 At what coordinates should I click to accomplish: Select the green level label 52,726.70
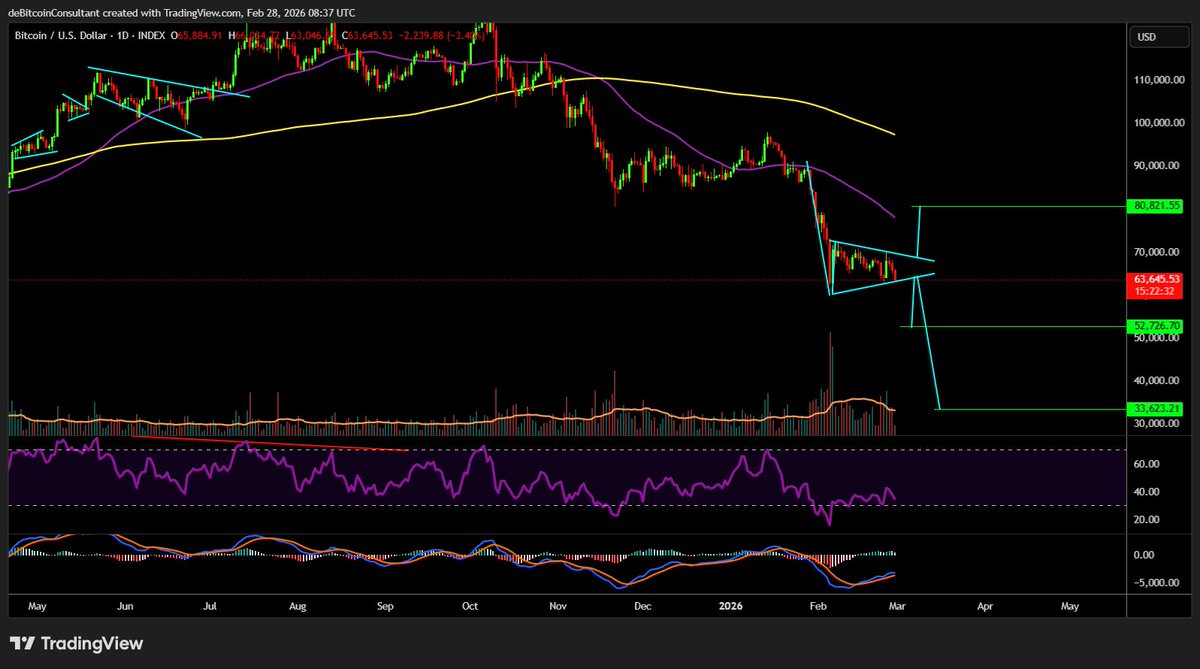[x=1157, y=325]
